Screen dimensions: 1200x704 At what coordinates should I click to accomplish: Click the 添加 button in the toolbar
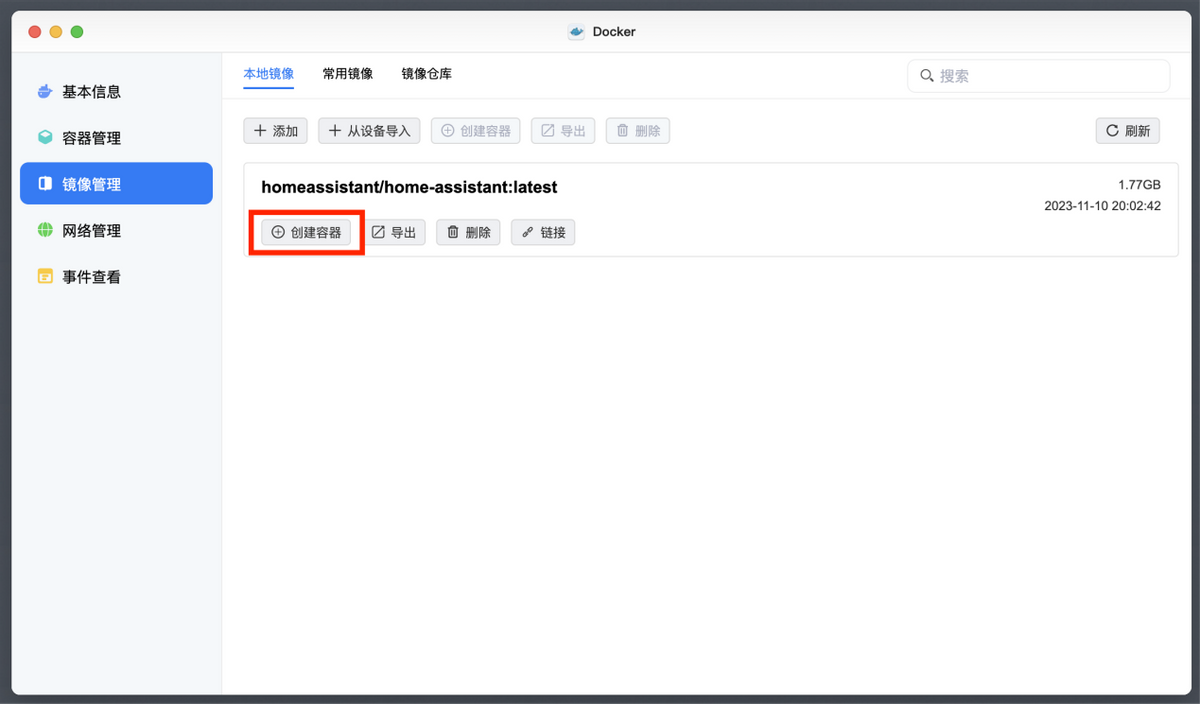click(x=276, y=131)
